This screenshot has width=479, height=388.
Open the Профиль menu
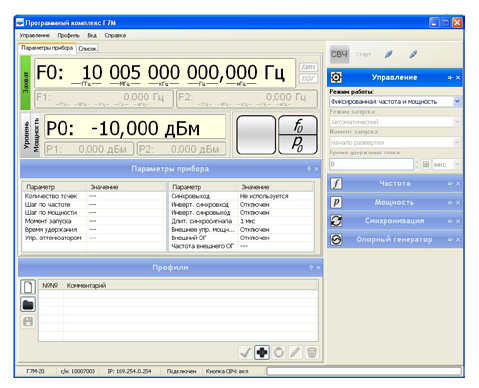(68, 35)
